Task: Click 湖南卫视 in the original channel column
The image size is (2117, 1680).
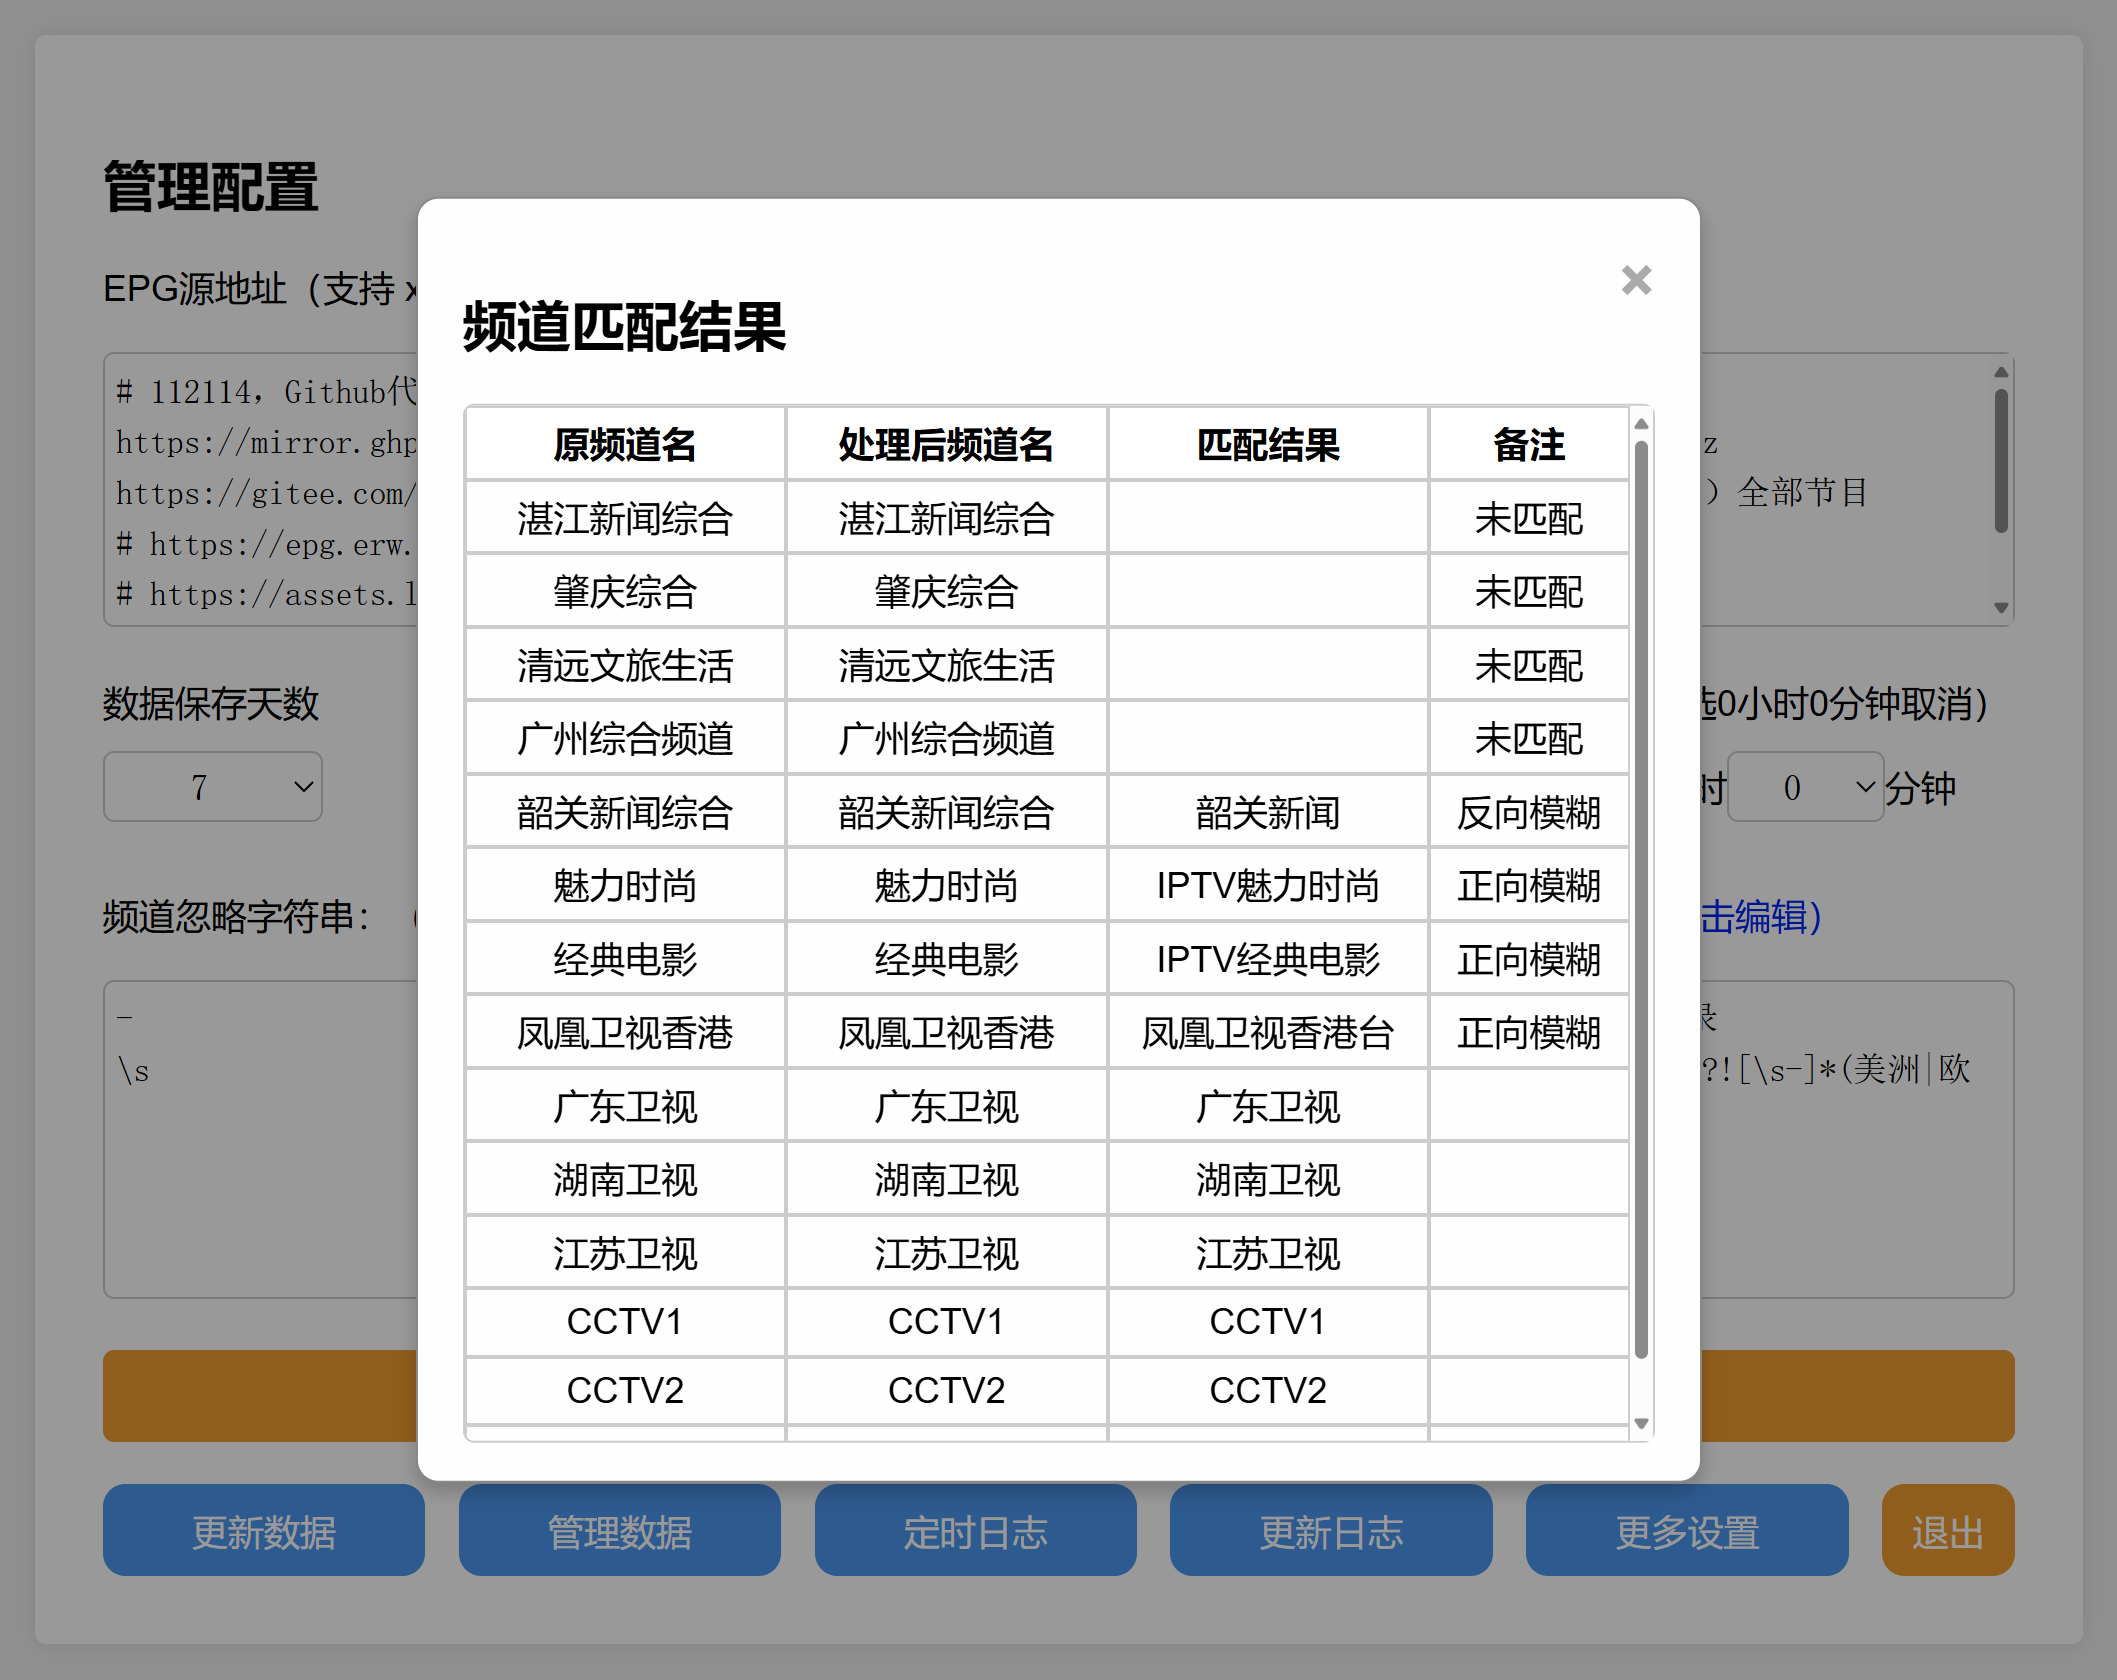Action: (625, 1180)
